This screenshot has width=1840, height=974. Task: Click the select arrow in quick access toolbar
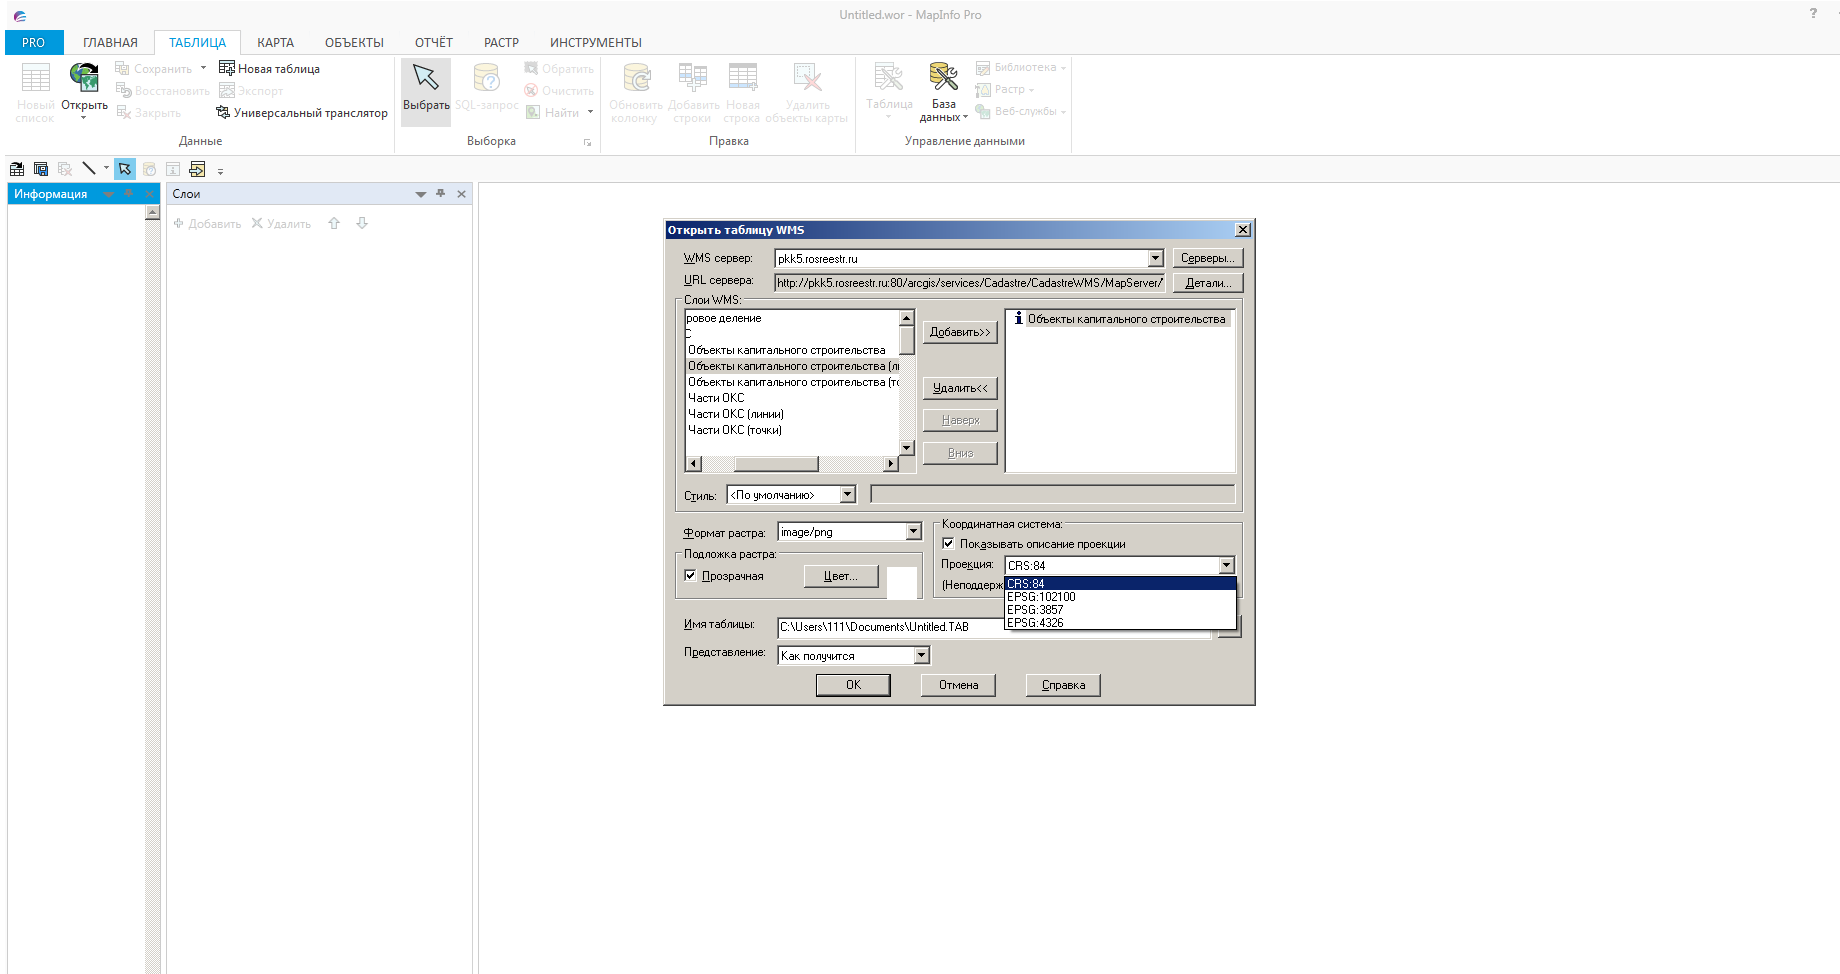pyautogui.click(x=124, y=169)
